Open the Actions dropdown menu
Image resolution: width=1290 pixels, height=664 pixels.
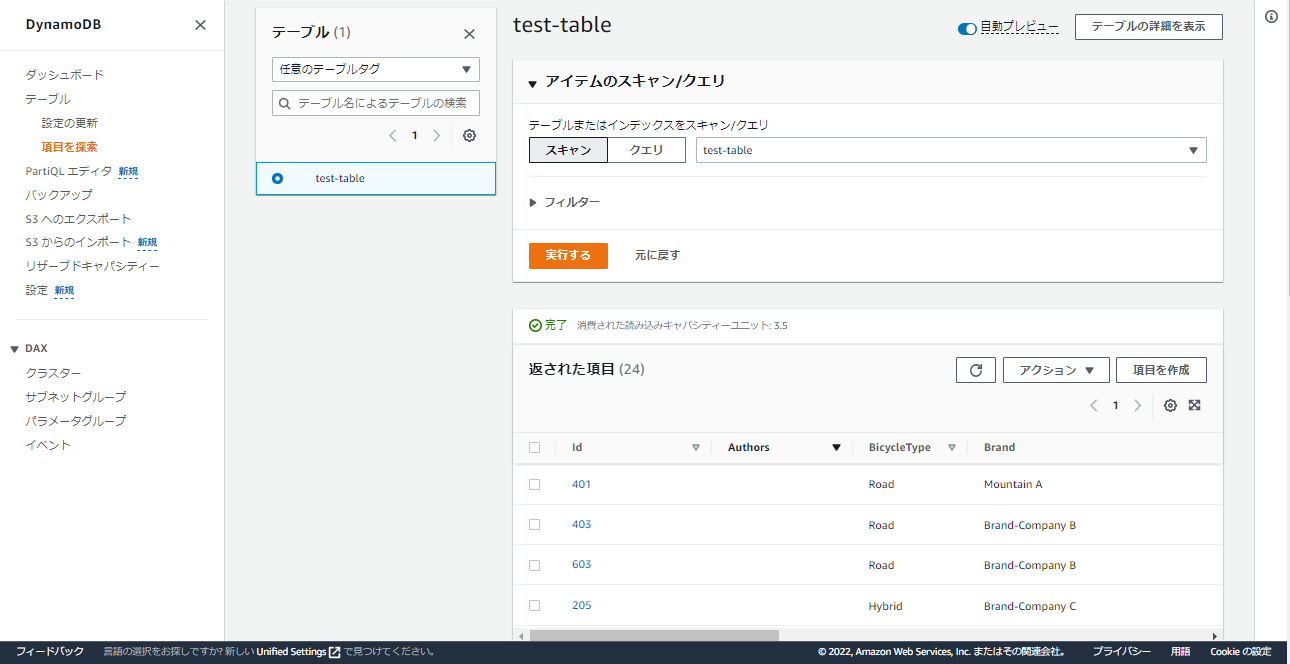[x=1056, y=370]
